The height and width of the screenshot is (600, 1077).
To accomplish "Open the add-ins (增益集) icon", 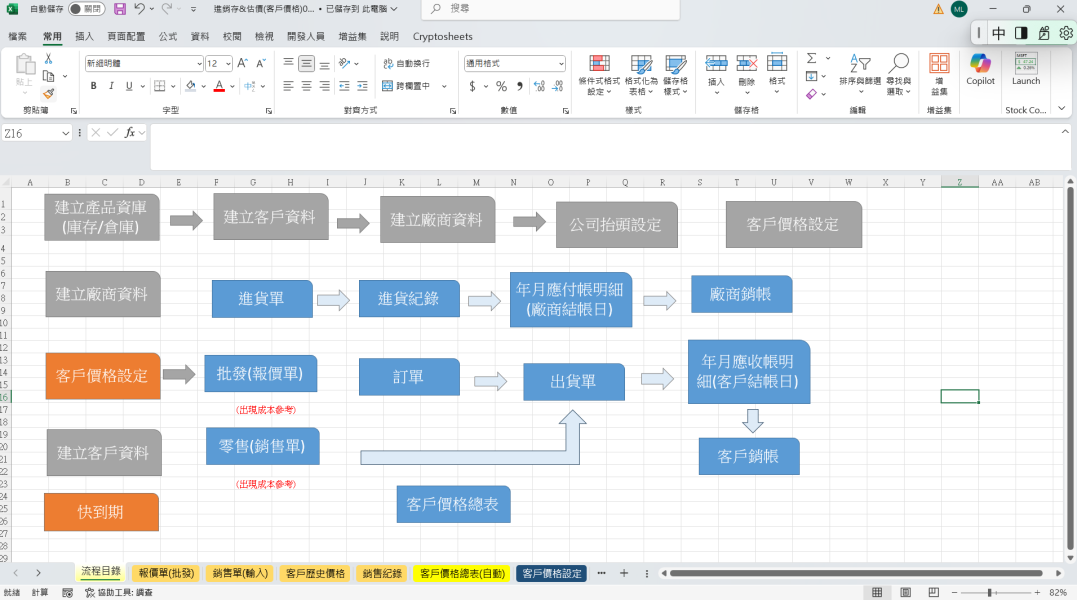I will [x=939, y=74].
